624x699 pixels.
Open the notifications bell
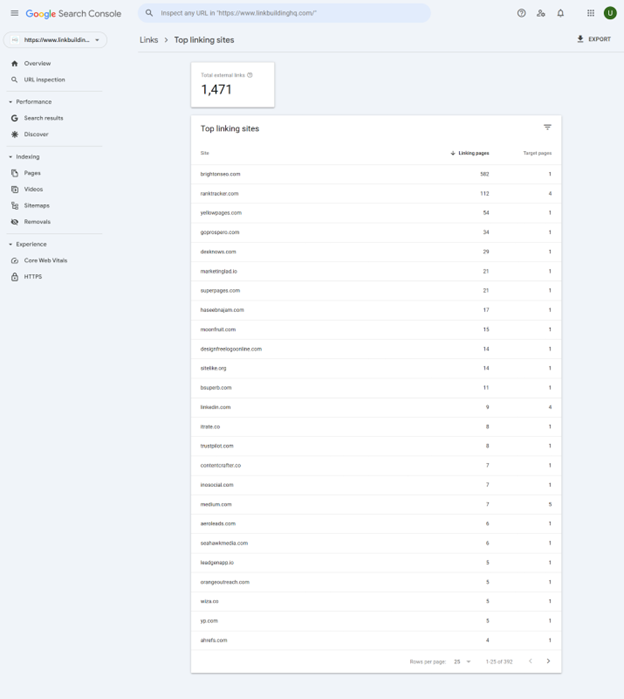tap(560, 13)
